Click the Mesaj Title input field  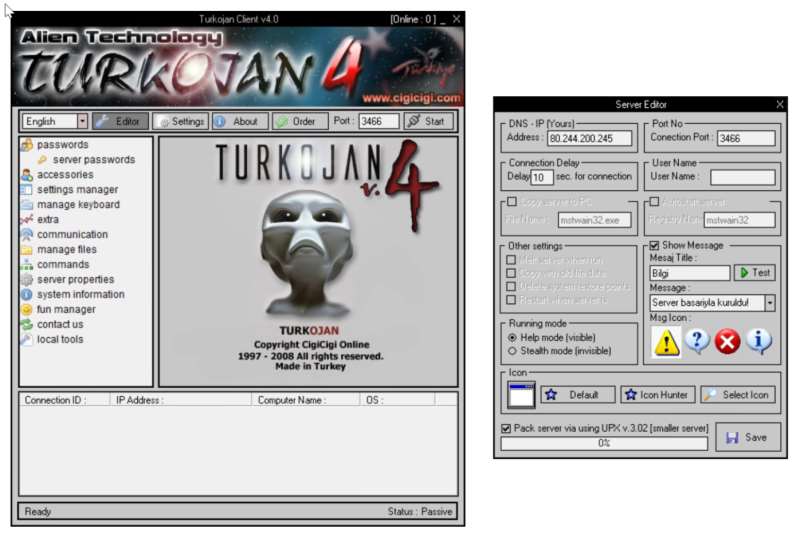(x=690, y=274)
